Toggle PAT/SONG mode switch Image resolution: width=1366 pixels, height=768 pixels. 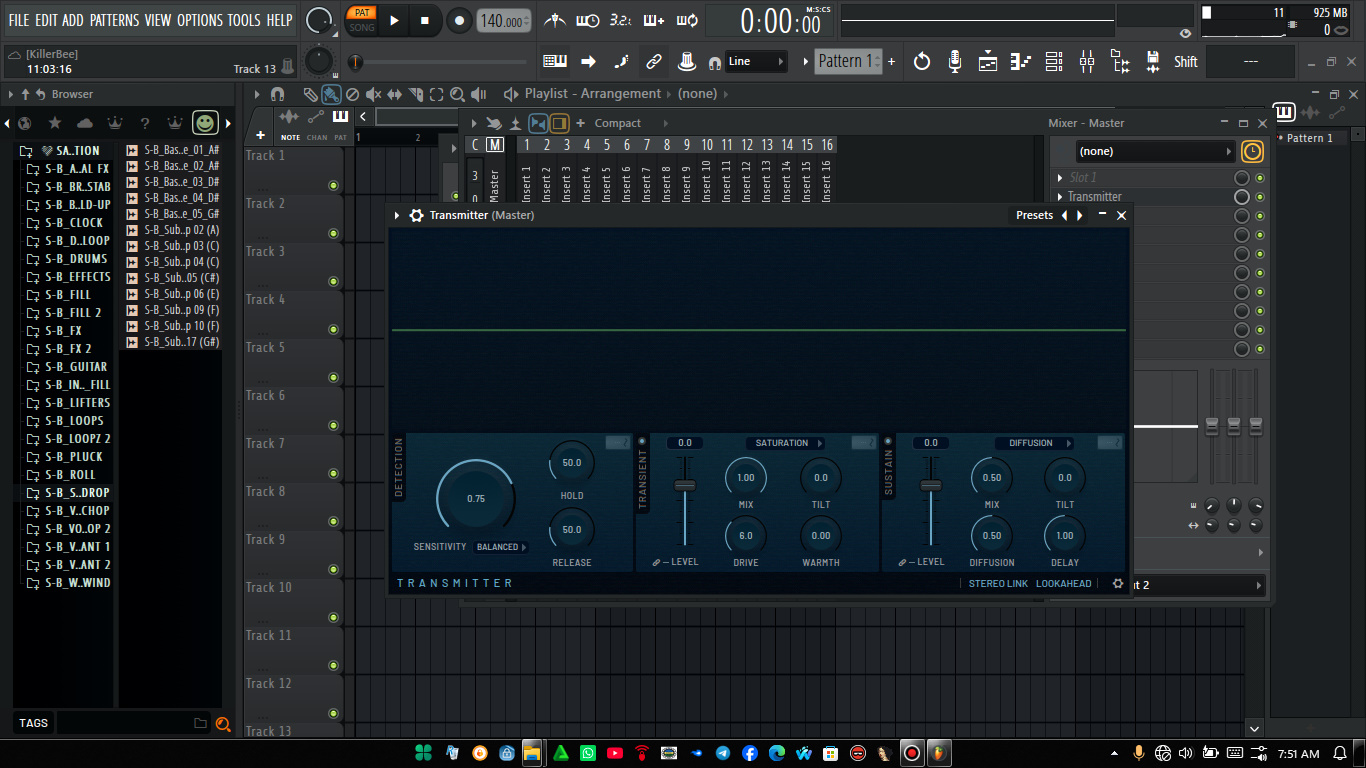coord(361,20)
